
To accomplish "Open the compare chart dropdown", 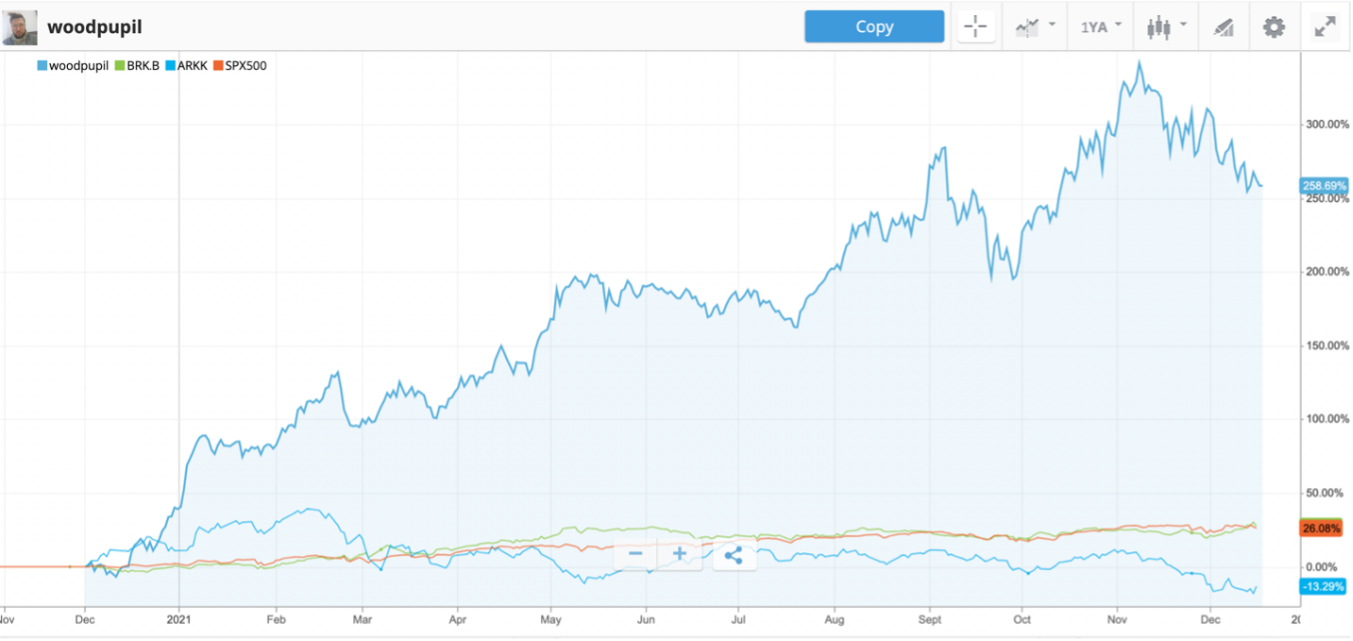I will tap(1034, 27).
